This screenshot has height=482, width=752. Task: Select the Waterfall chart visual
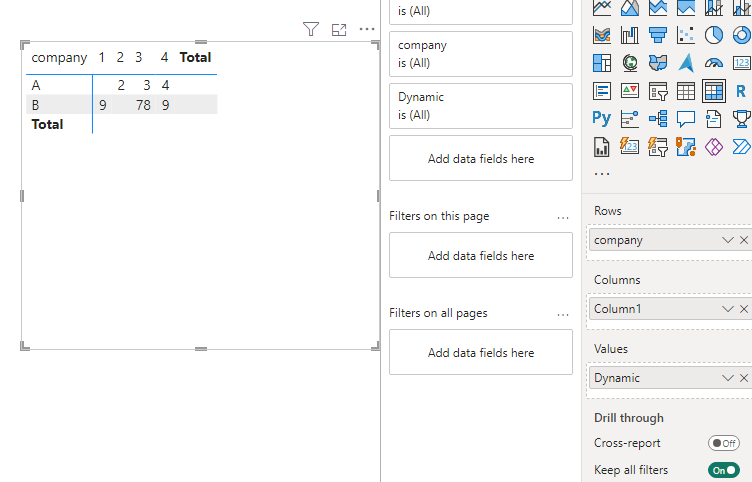tap(630, 35)
